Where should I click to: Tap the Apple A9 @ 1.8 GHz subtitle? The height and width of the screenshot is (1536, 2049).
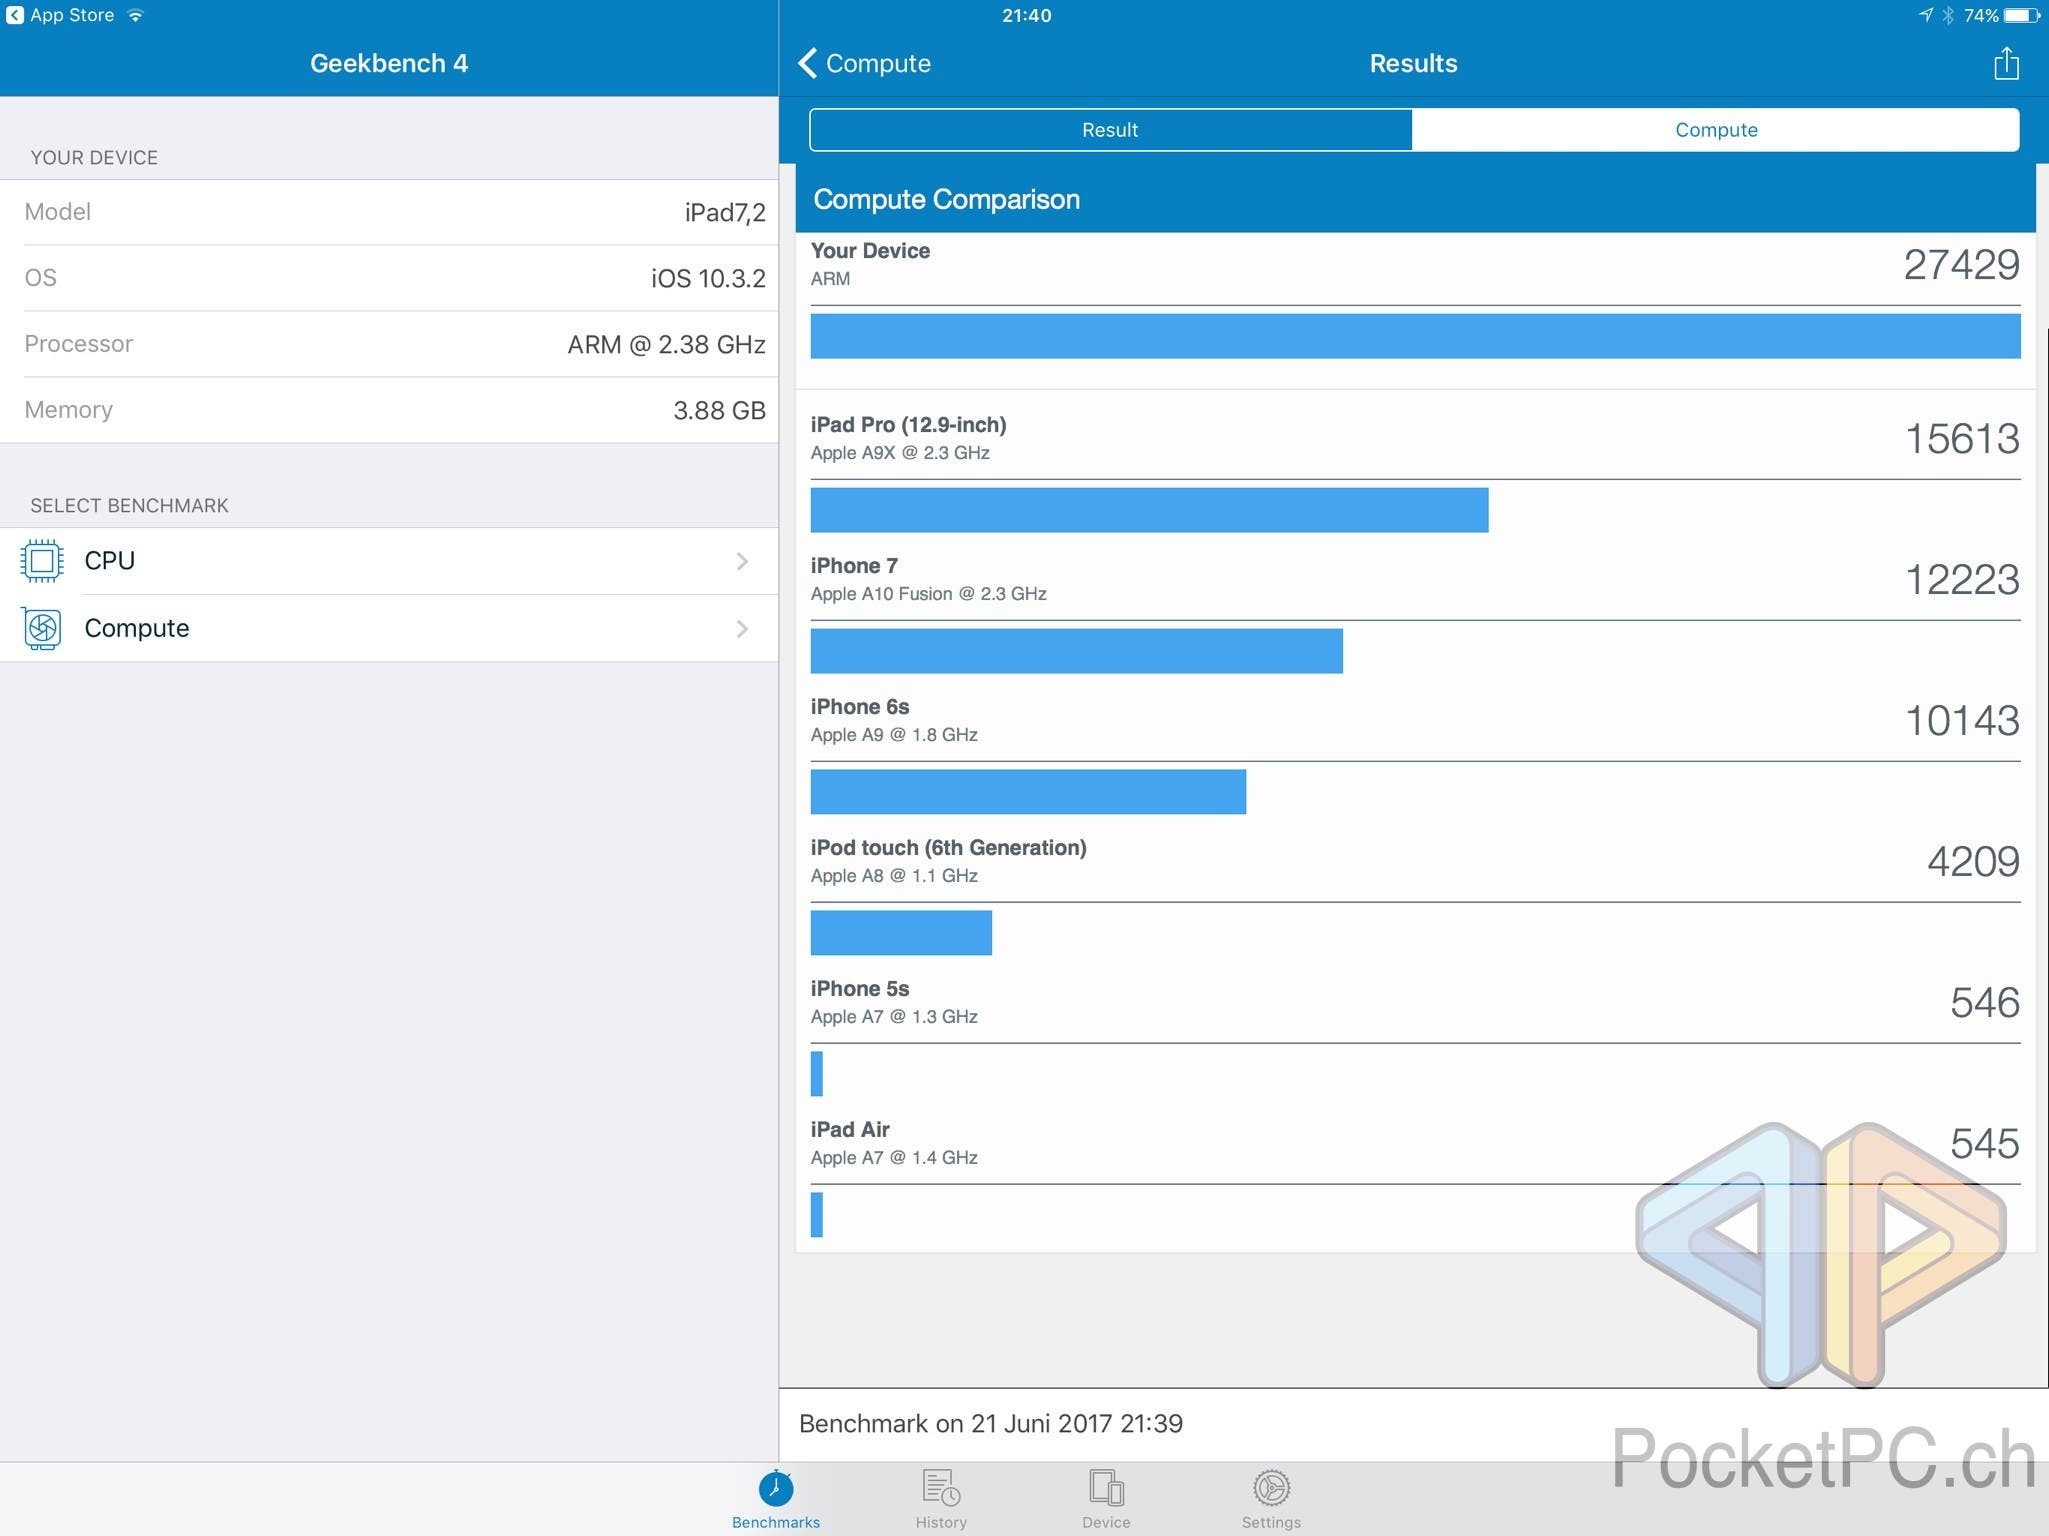[x=894, y=735]
